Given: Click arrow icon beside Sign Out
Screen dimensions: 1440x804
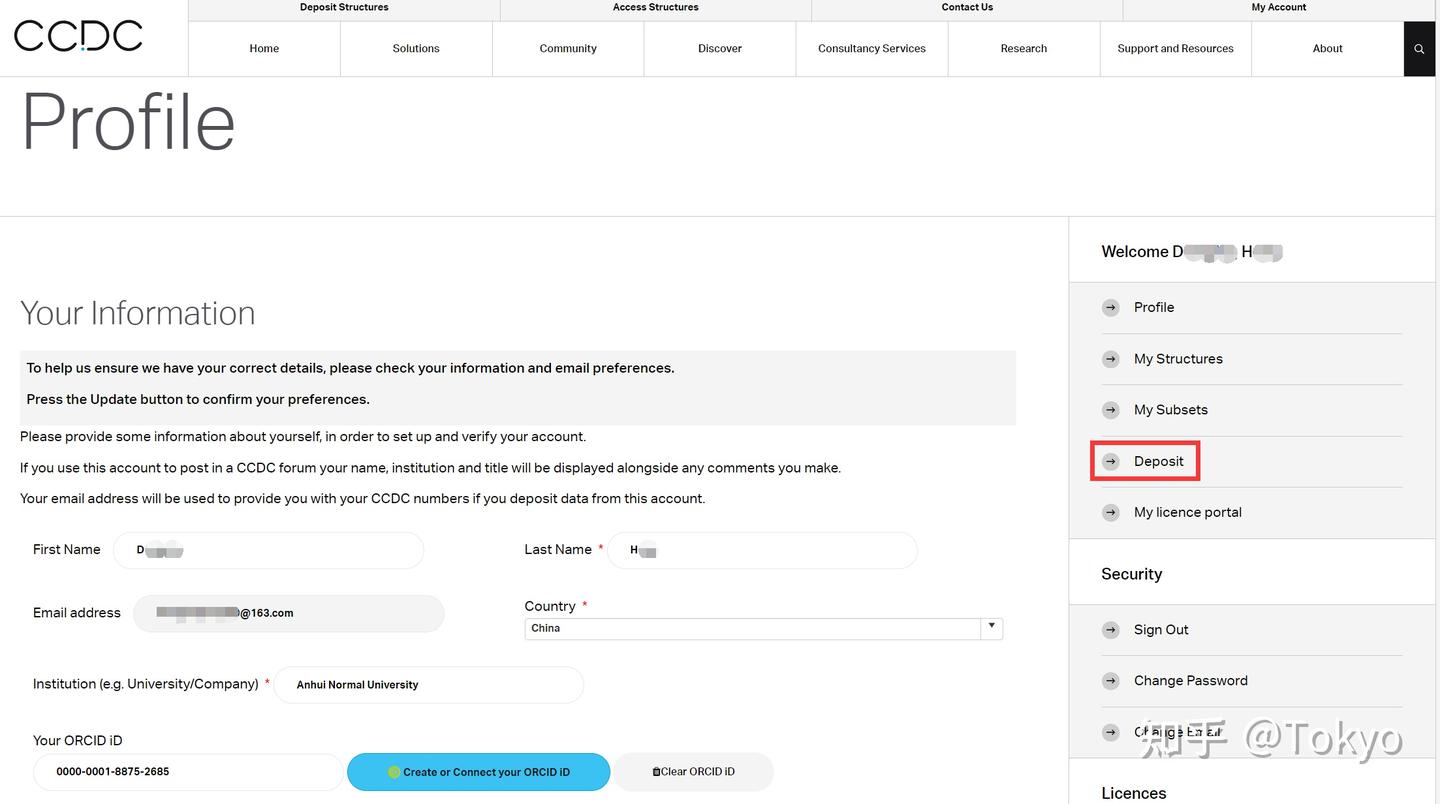Looking at the screenshot, I should [x=1111, y=630].
